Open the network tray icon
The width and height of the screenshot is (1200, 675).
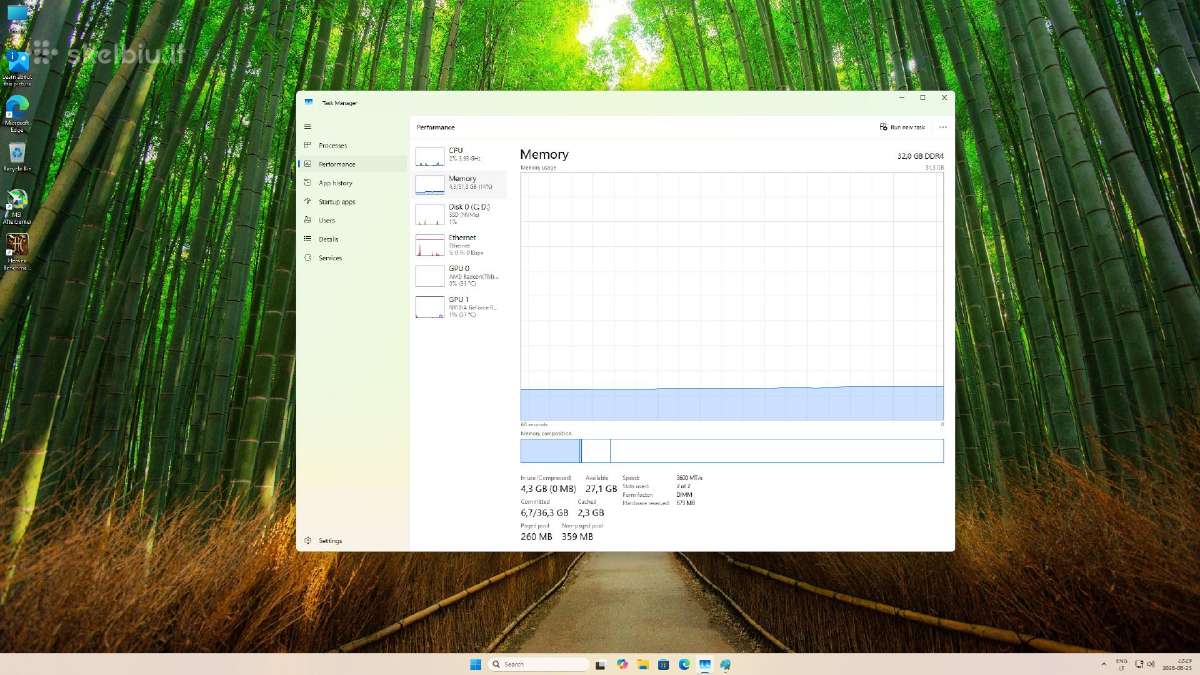click(1140, 663)
